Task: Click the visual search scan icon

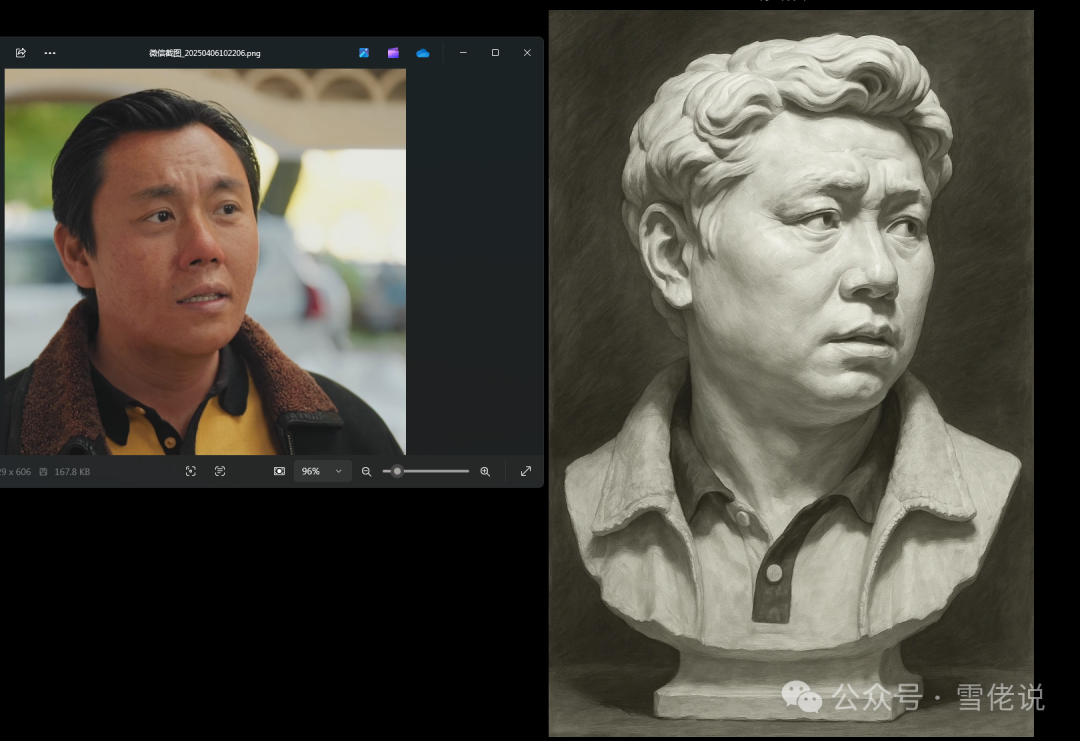Action: (x=191, y=471)
